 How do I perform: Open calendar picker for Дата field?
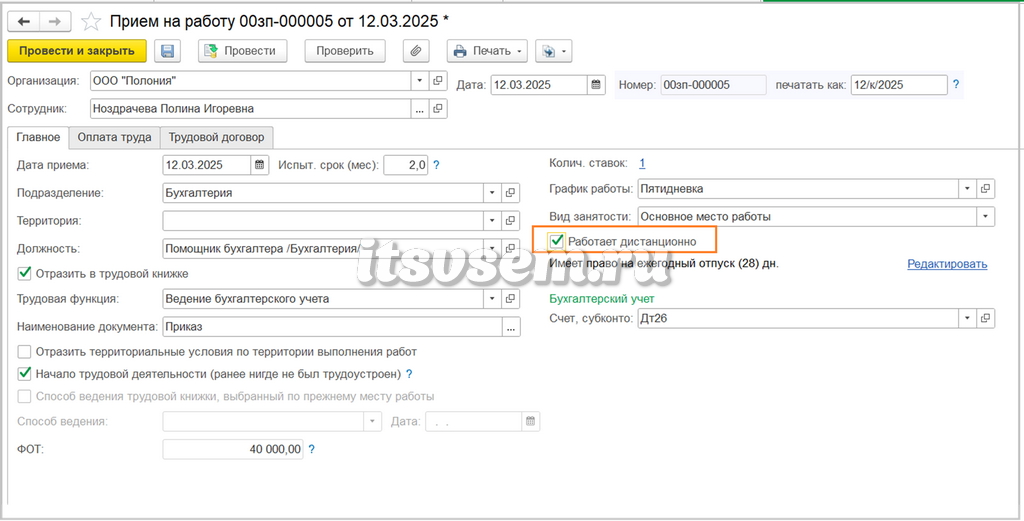coord(596,85)
